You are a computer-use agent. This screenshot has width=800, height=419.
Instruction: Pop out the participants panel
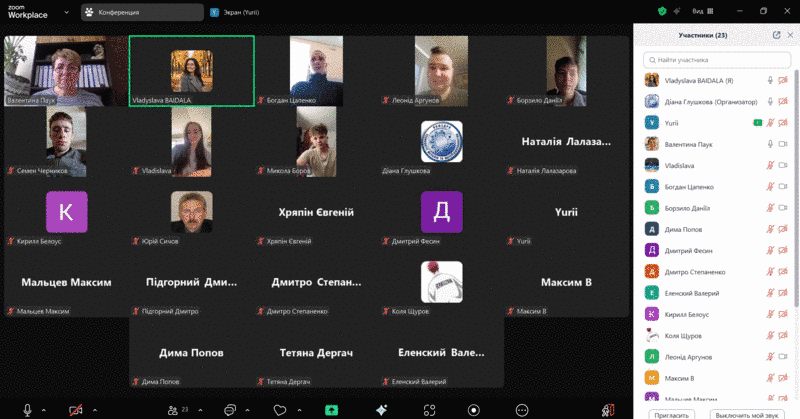tap(776, 35)
